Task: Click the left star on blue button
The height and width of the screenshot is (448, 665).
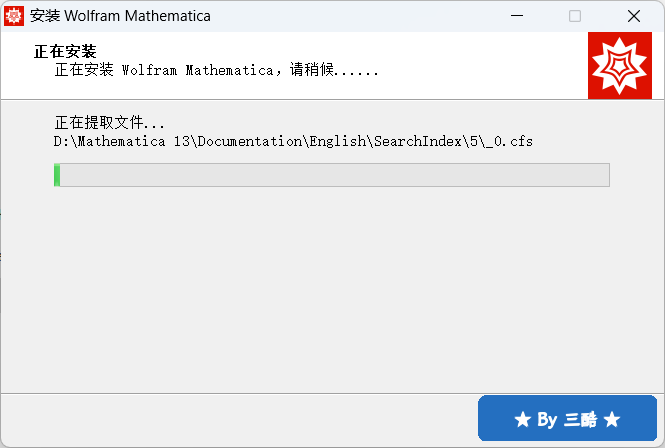Action: click(522, 420)
